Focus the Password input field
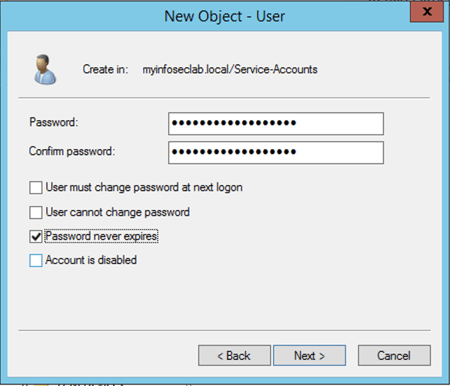 [x=276, y=124]
